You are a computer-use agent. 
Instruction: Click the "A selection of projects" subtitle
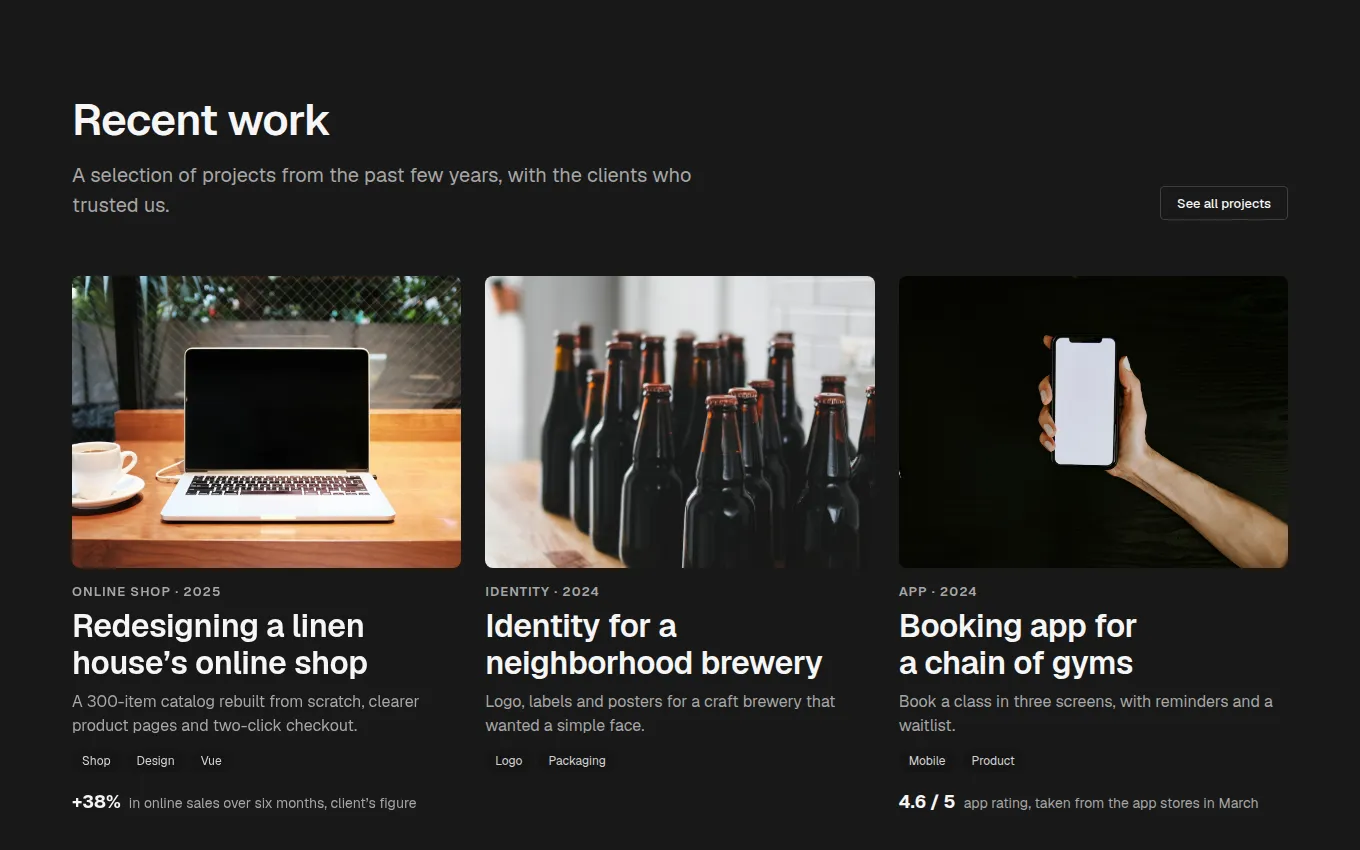click(382, 190)
